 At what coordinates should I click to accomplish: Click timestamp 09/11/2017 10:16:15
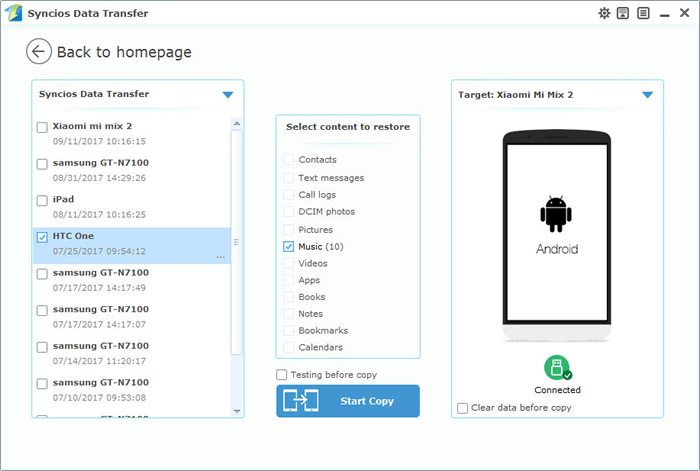[99, 141]
